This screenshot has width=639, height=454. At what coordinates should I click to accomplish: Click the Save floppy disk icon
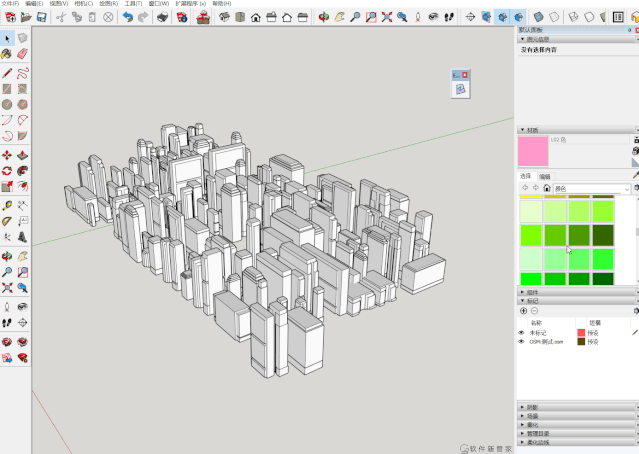pos(41,17)
